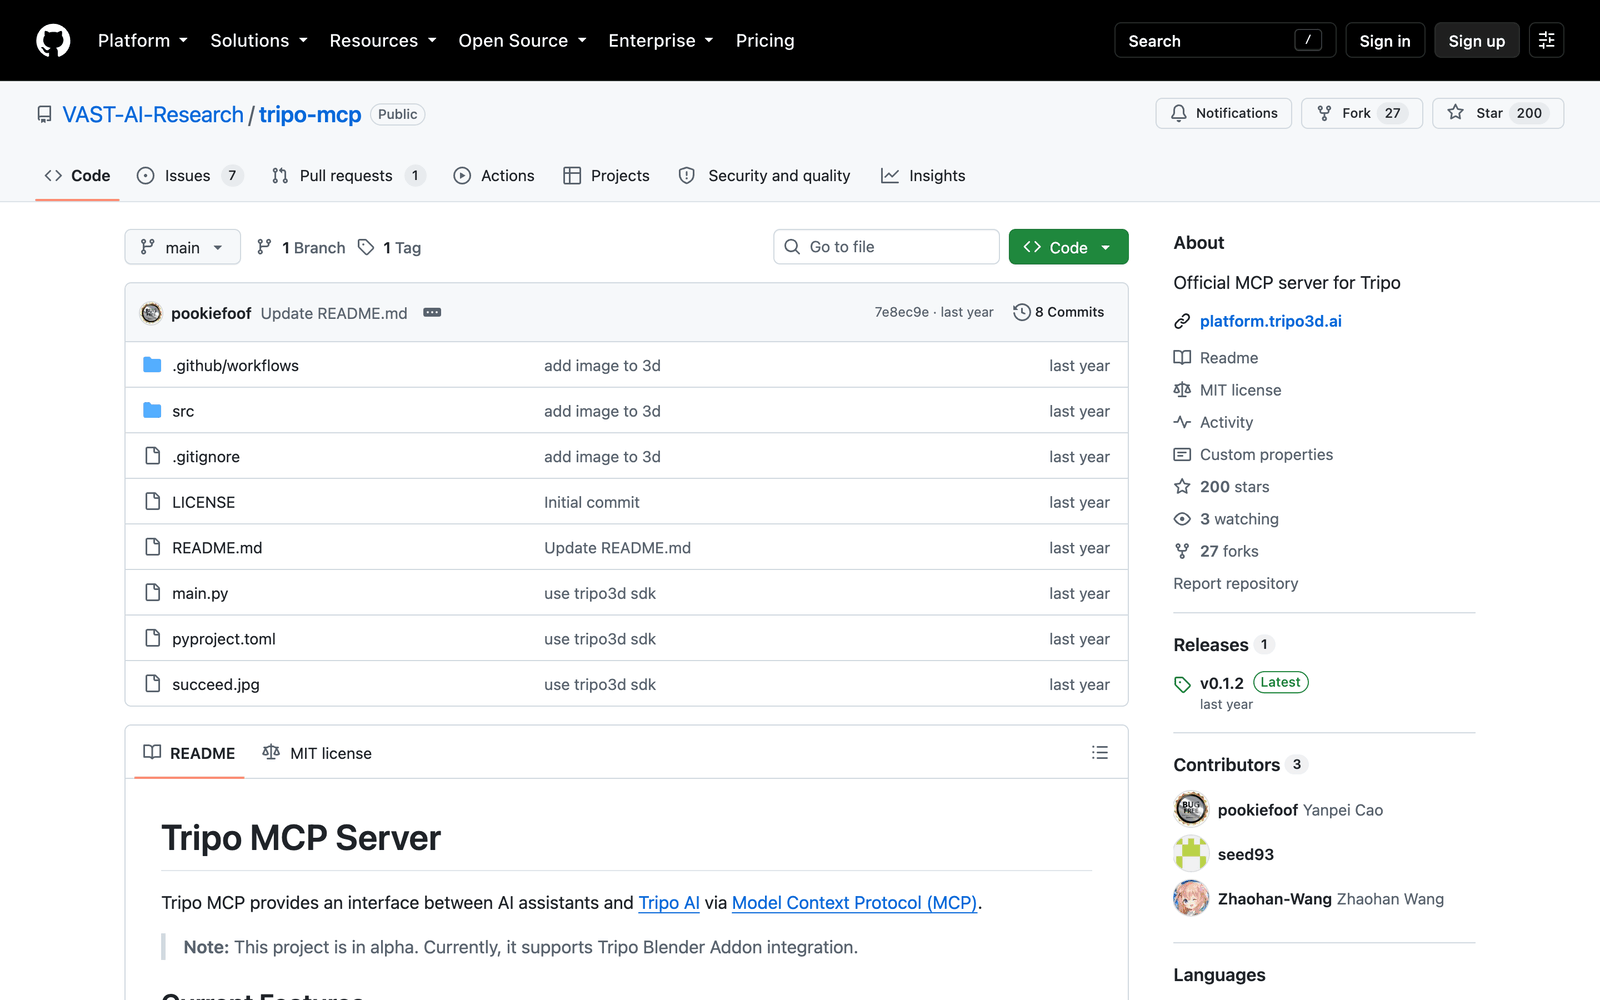Open the green Code dropdown button

(x=1068, y=247)
